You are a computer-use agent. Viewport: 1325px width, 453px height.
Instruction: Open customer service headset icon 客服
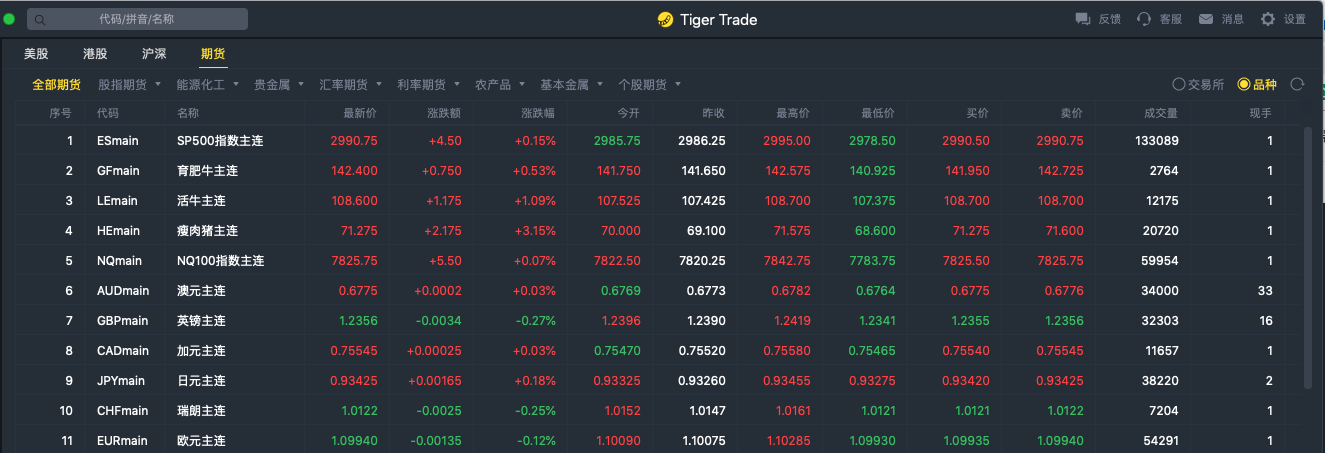pyautogui.click(x=1144, y=19)
